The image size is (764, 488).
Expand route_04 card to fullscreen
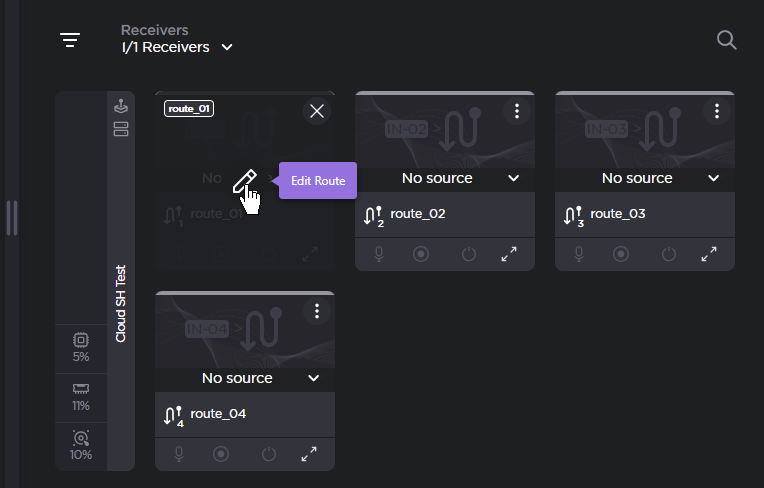pos(309,454)
